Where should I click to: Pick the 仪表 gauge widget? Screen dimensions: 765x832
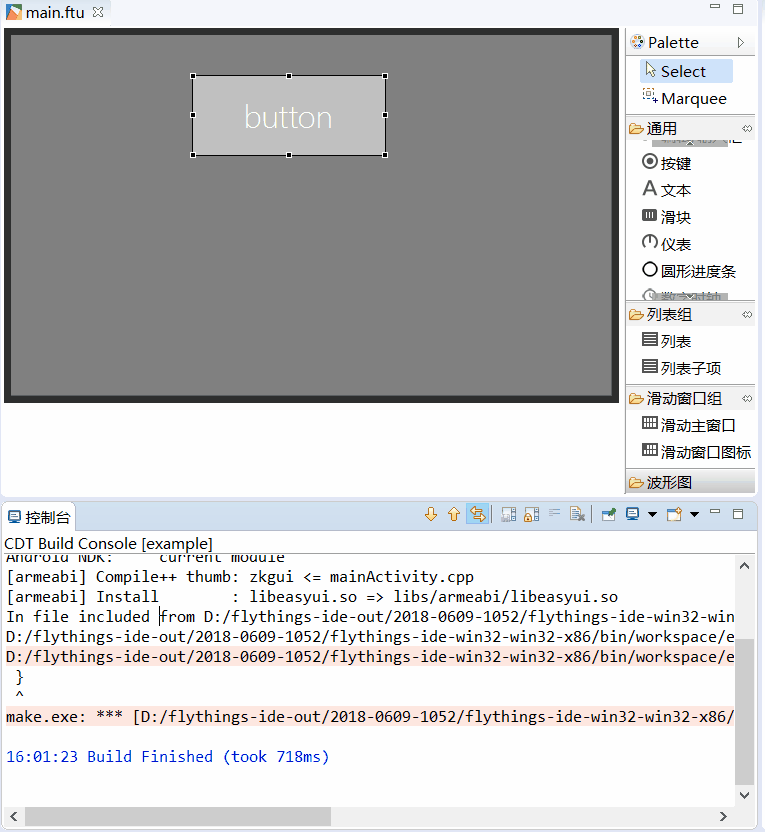pyautogui.click(x=667, y=244)
